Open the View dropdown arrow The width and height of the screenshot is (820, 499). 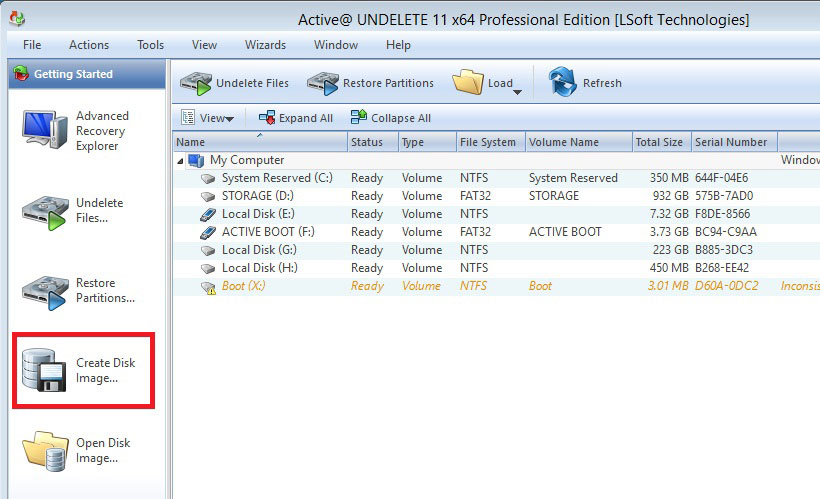click(229, 119)
